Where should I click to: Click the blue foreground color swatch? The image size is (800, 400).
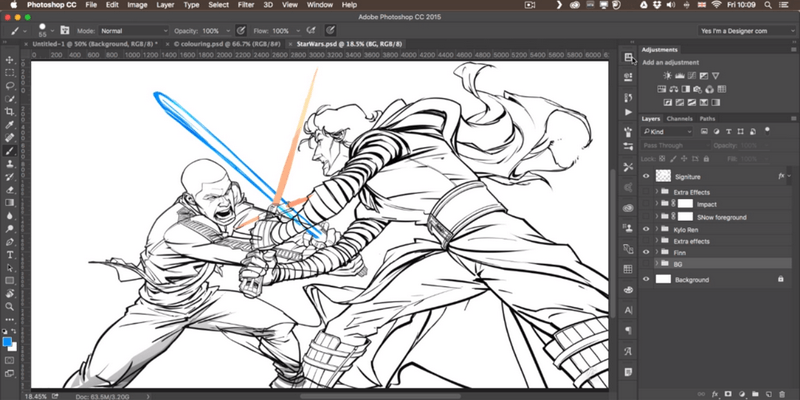[x=7, y=343]
